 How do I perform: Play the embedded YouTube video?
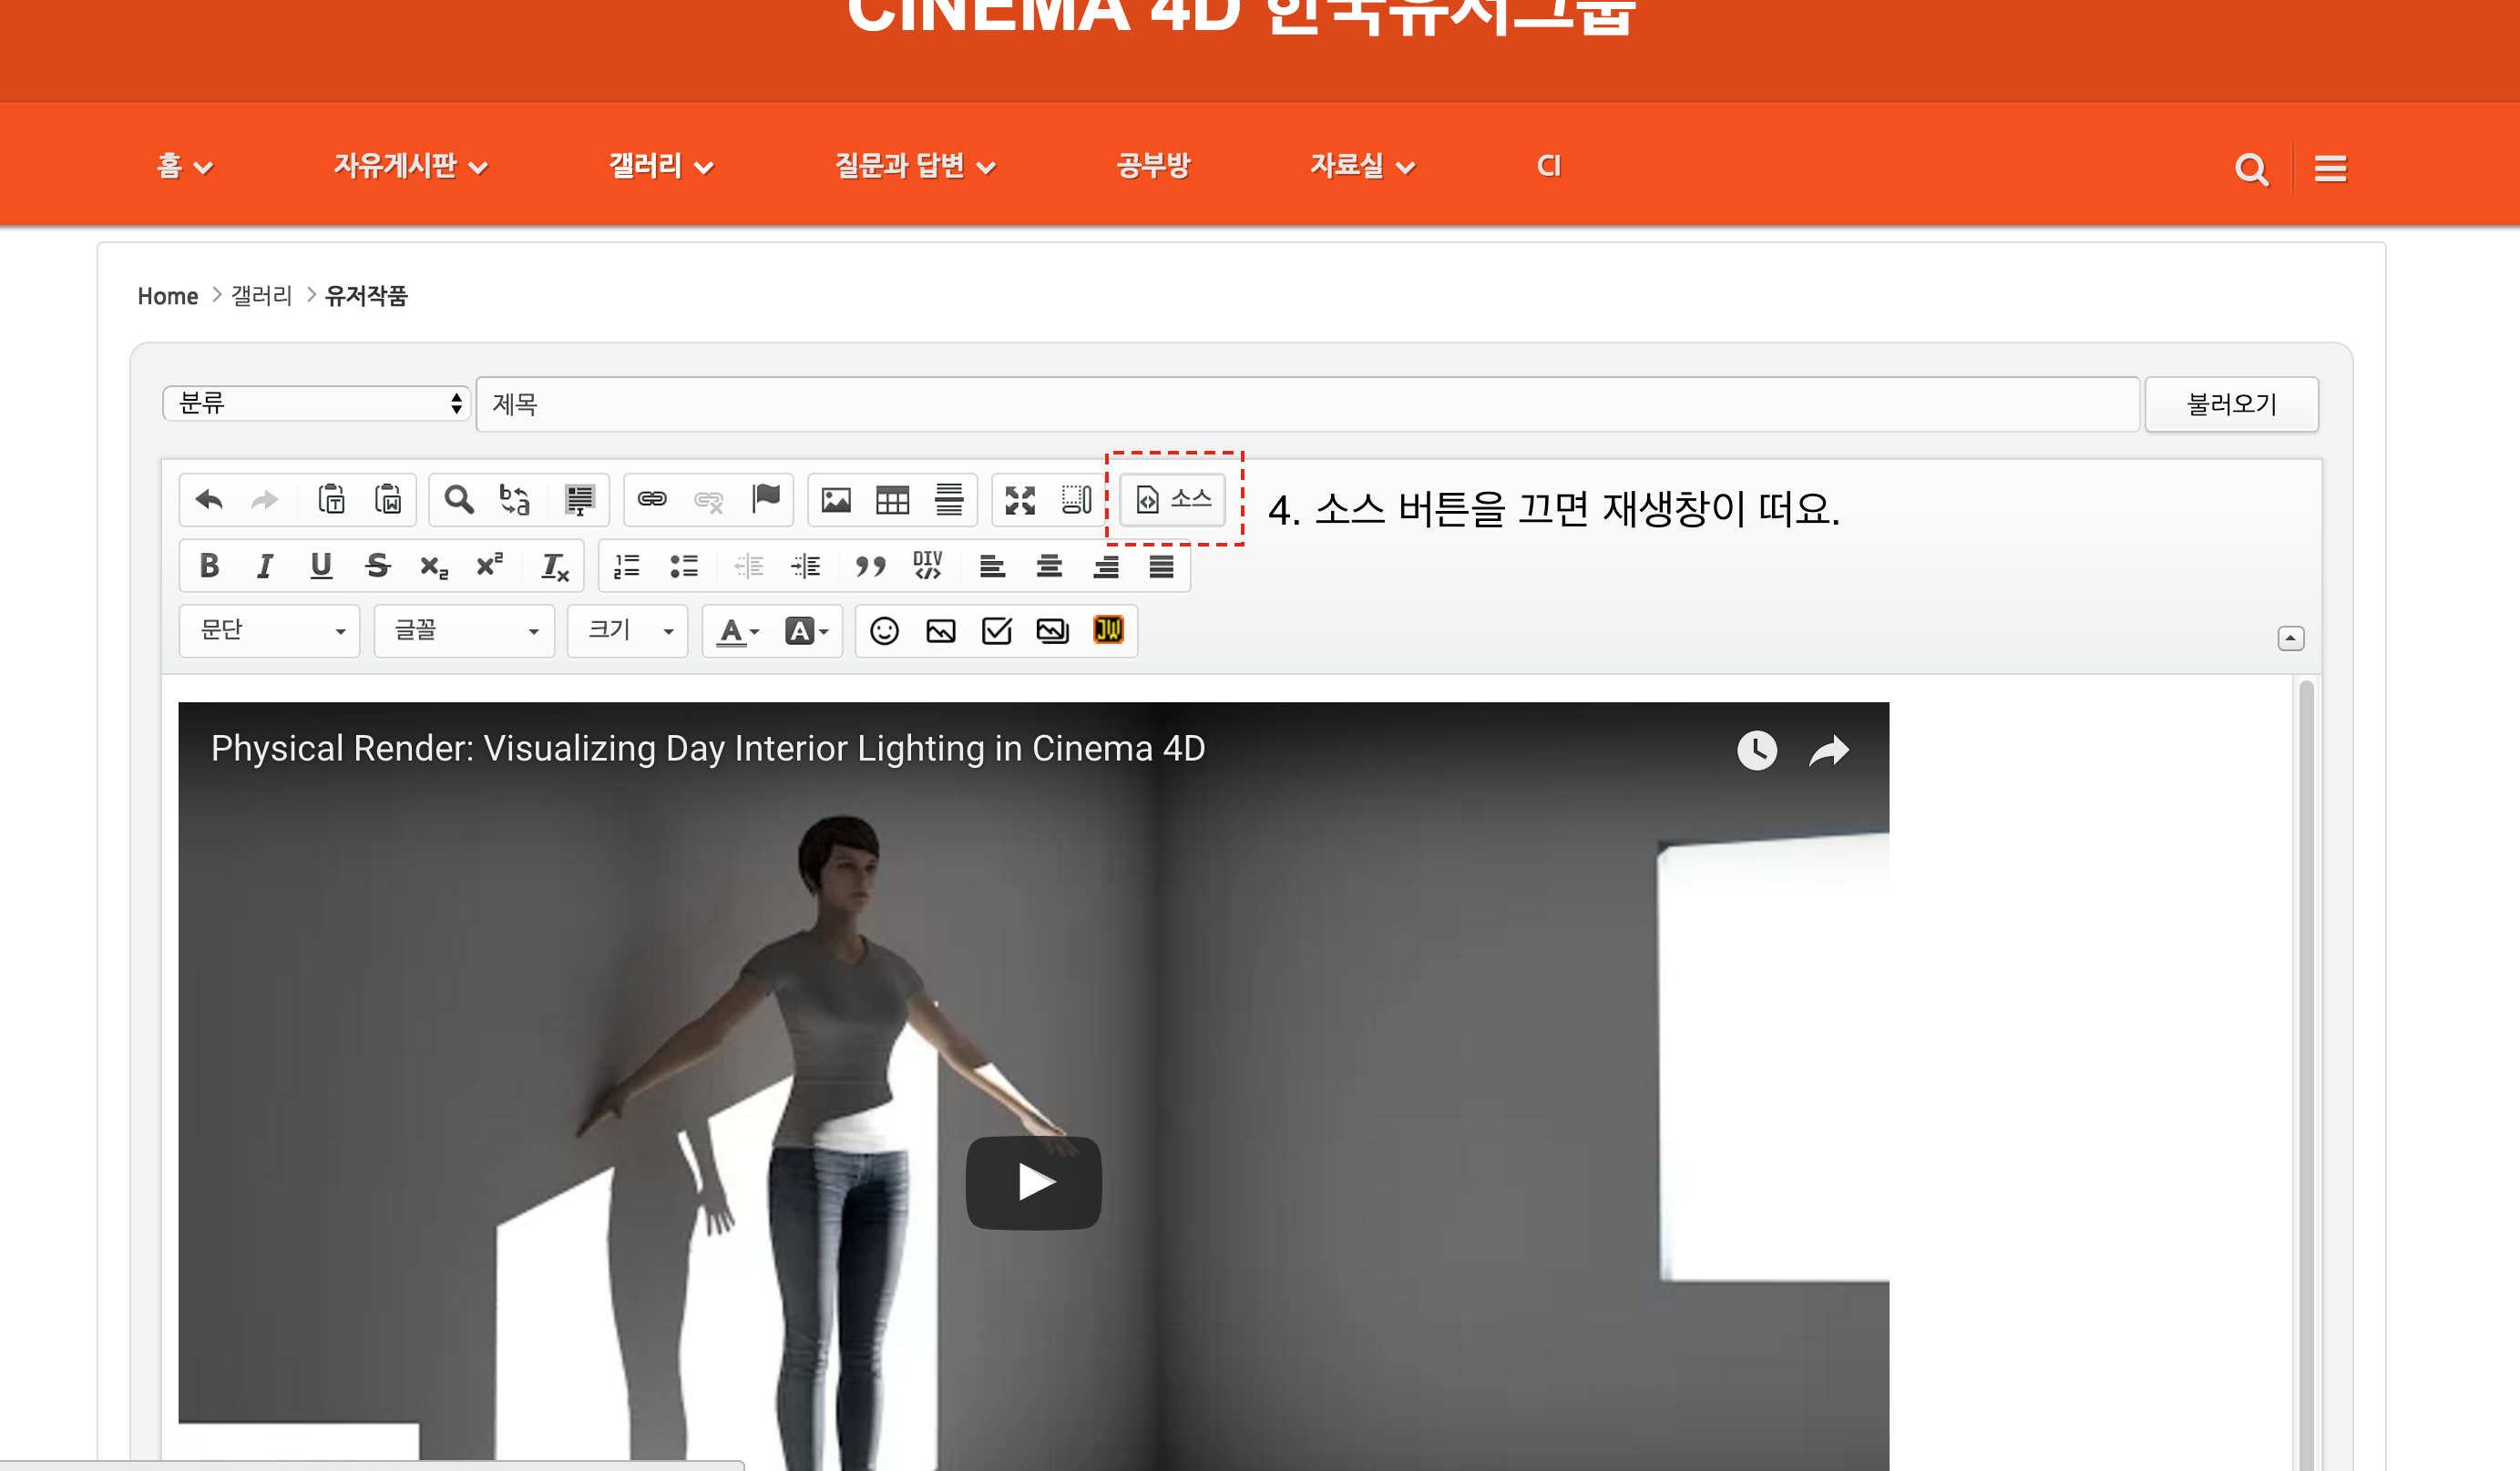1033,1182
